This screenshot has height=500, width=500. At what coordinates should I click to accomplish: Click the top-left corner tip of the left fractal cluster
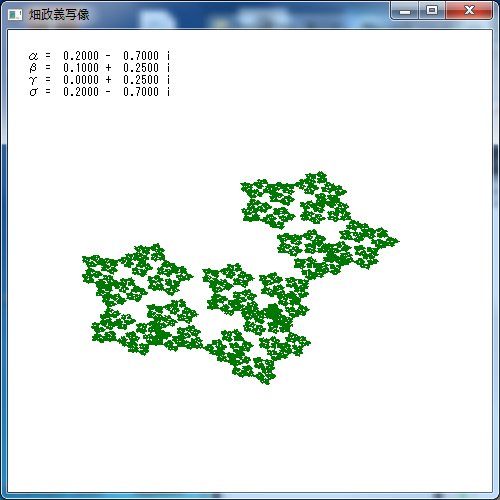[x=84, y=257]
